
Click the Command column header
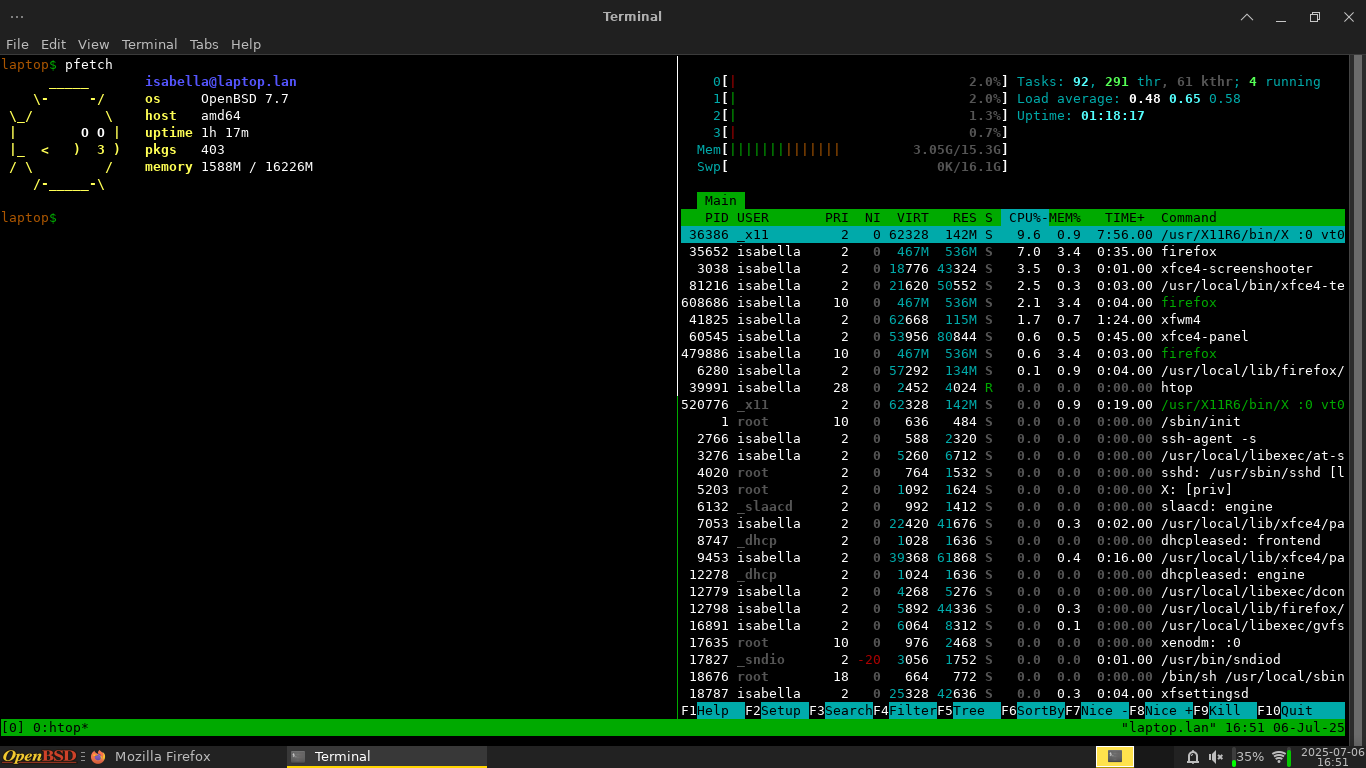tap(1189, 217)
